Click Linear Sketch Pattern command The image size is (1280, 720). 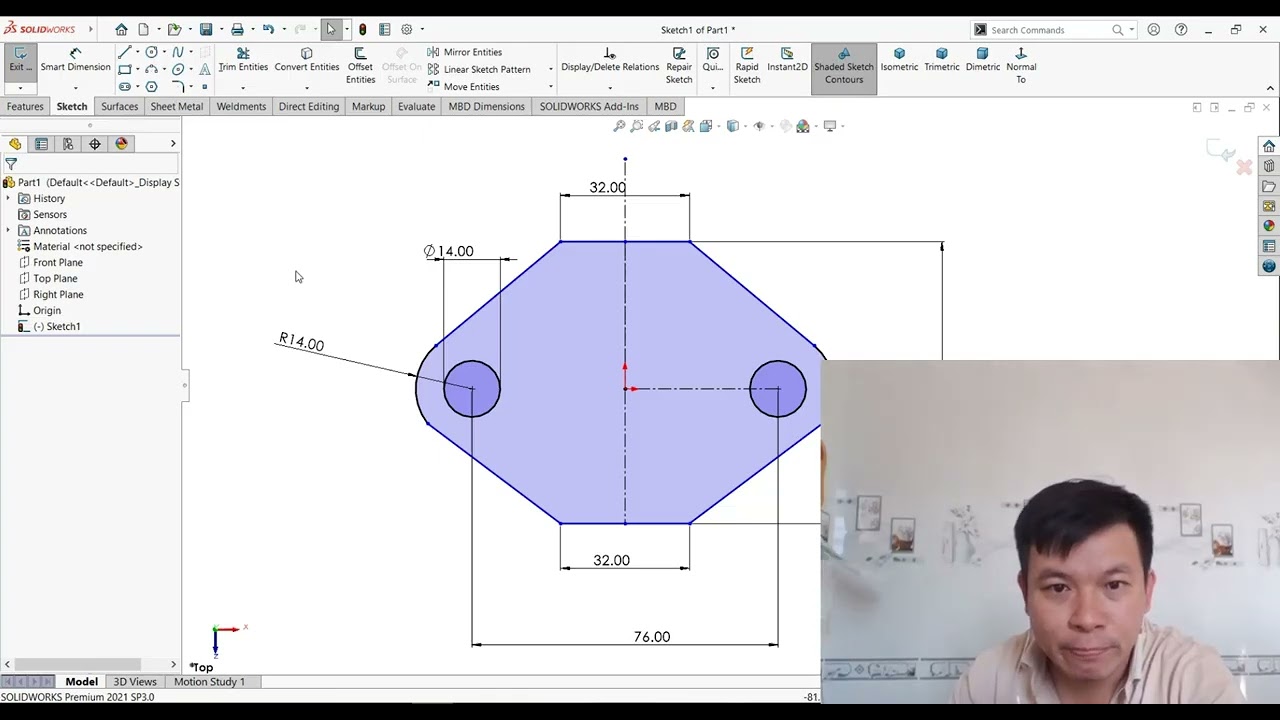click(x=479, y=69)
